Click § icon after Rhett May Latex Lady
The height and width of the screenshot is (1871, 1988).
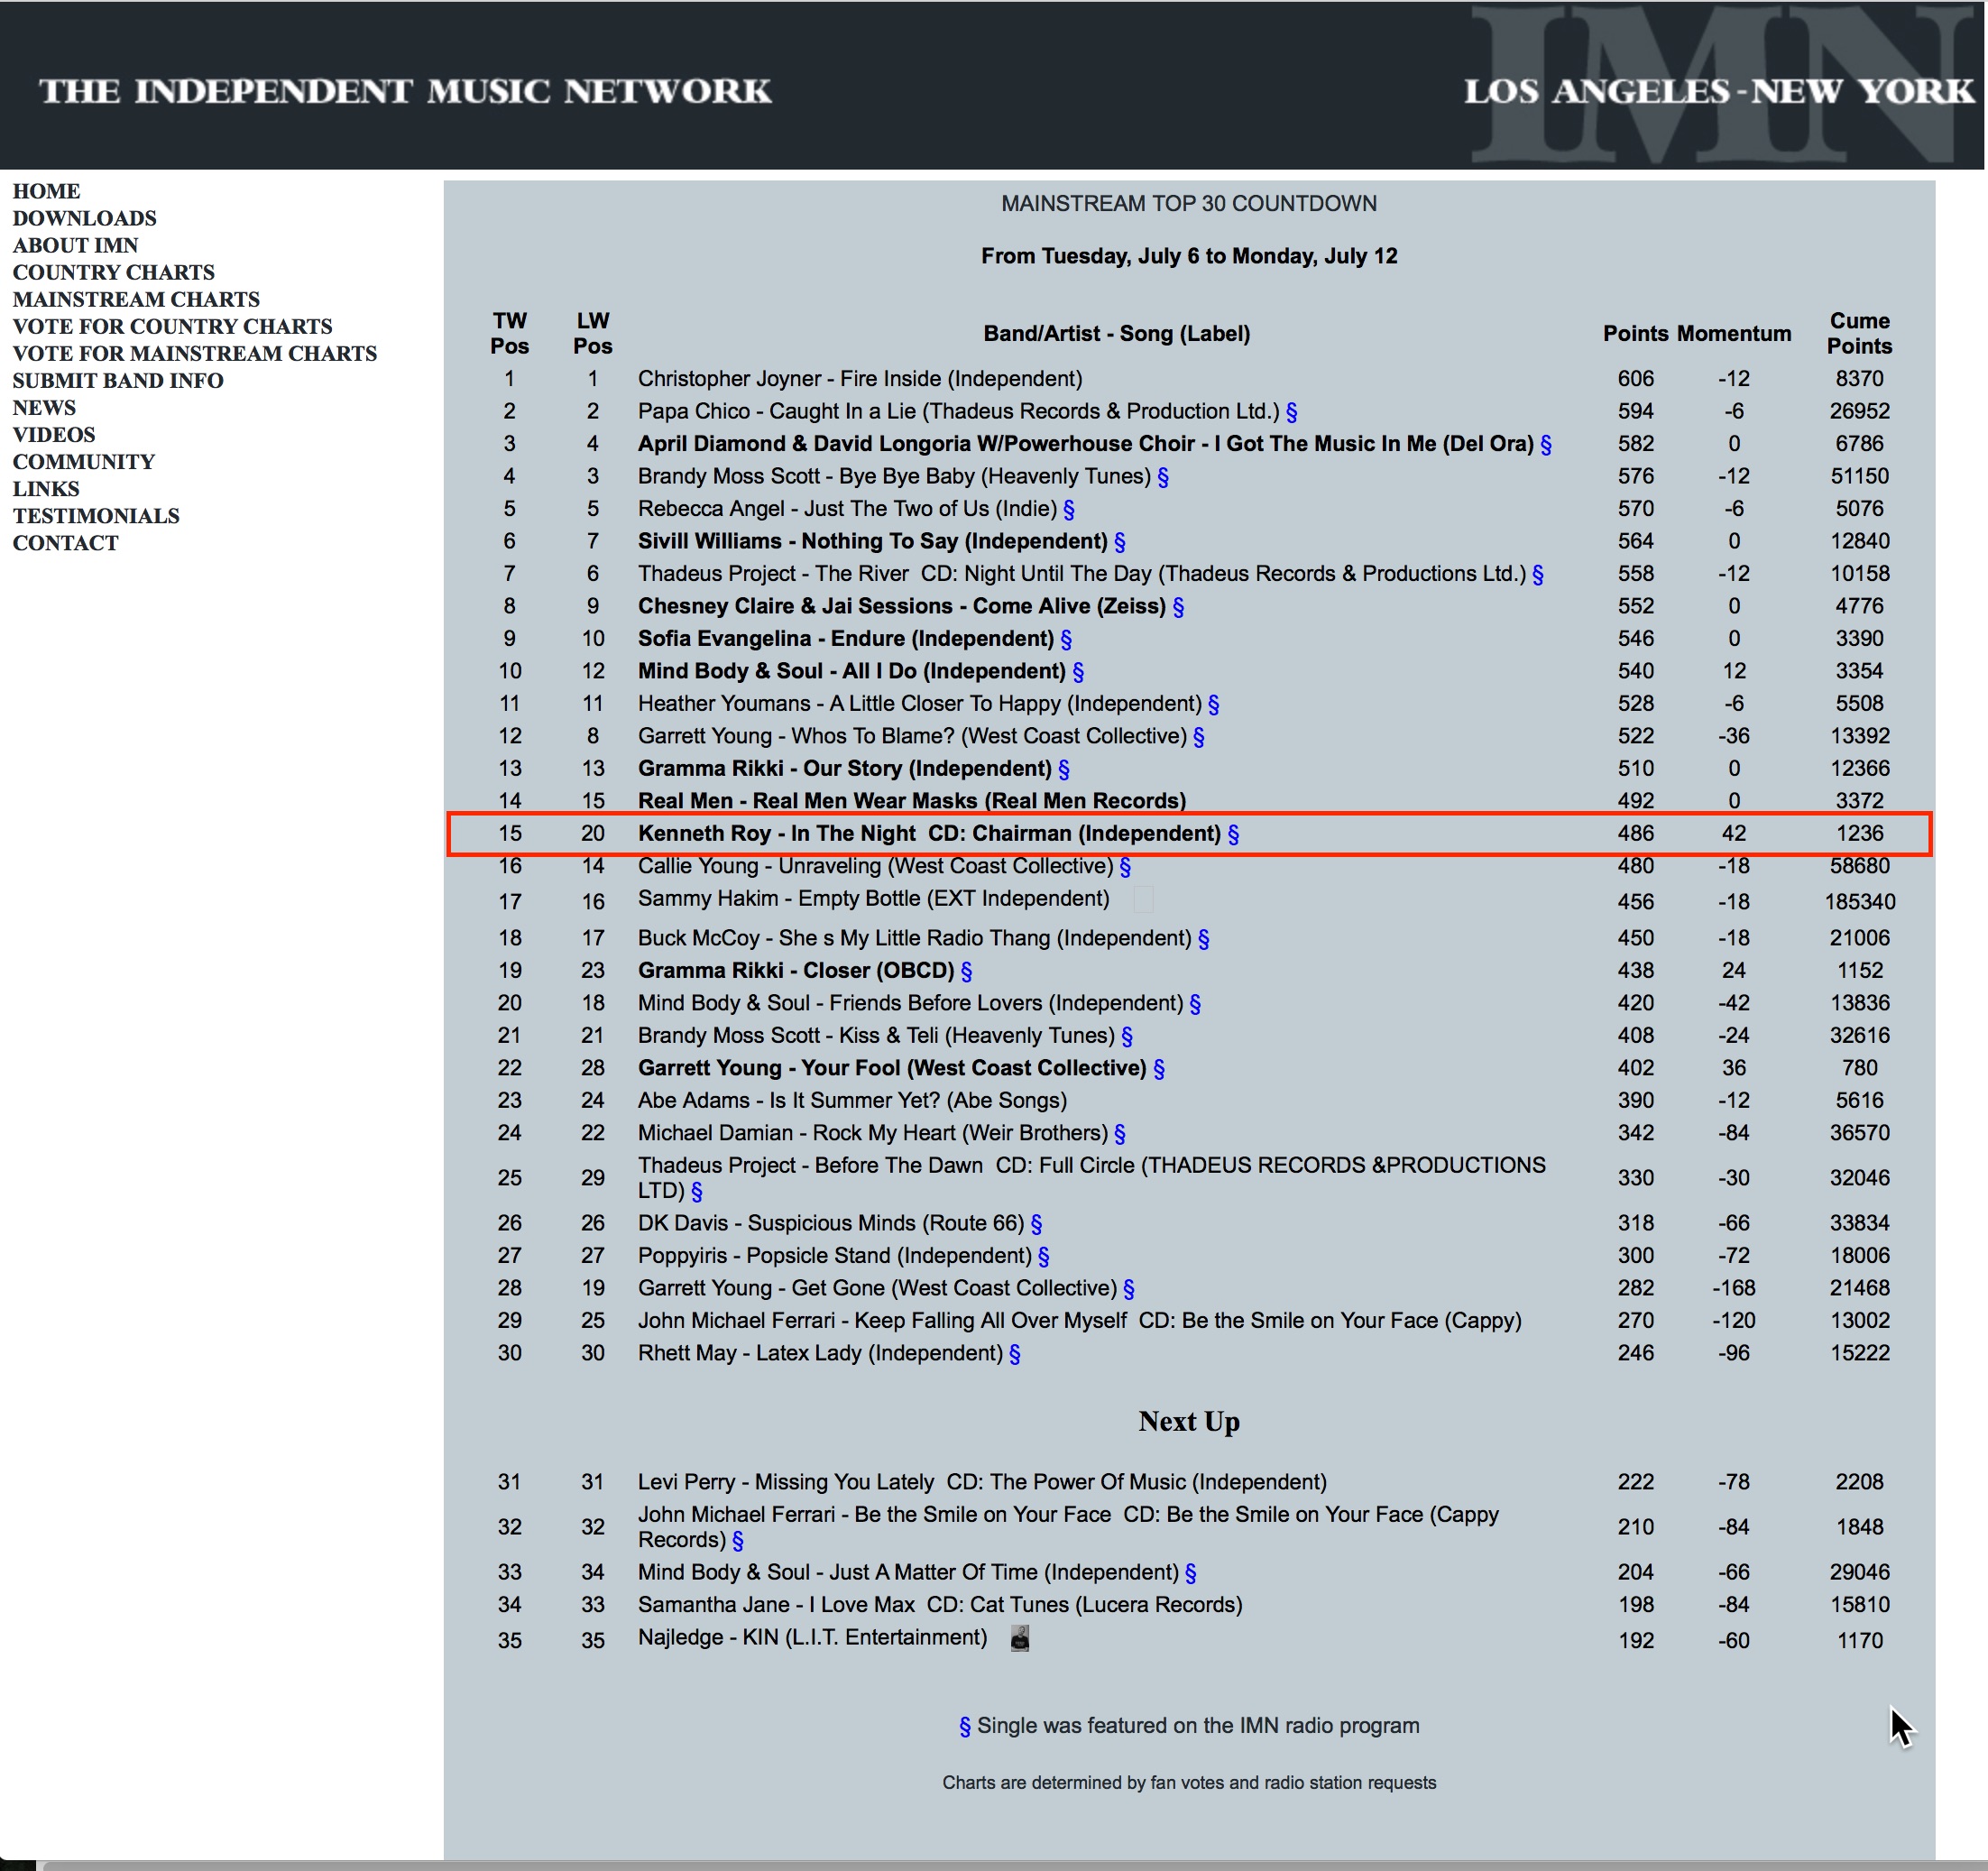(x=1015, y=1354)
